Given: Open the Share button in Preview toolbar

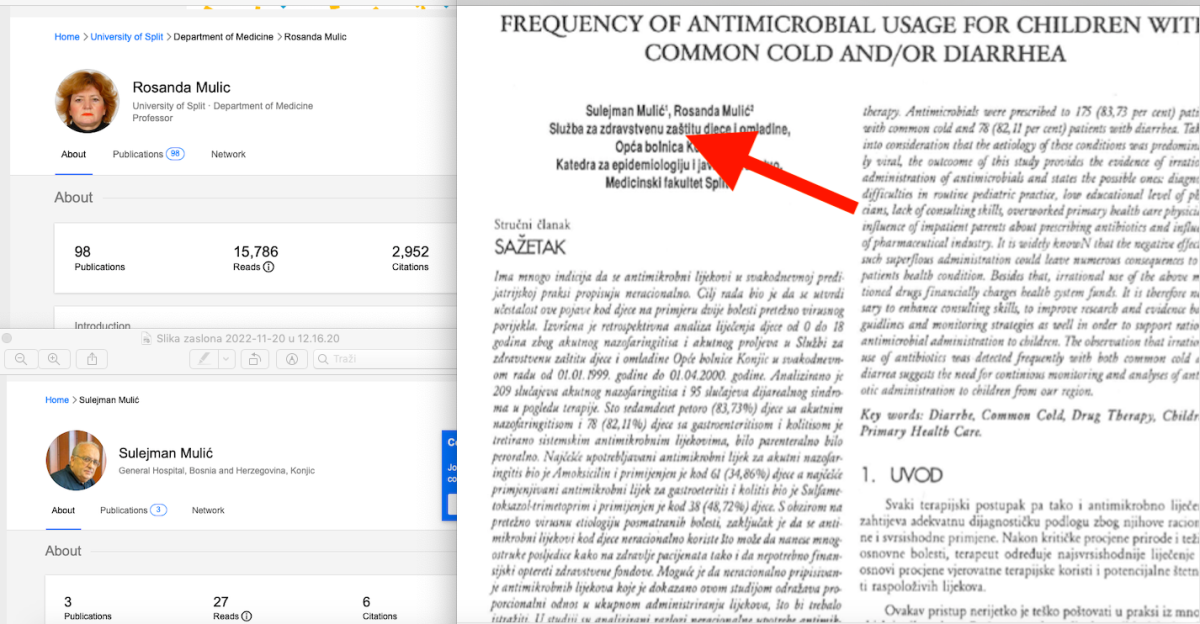Looking at the screenshot, I should pos(92,359).
